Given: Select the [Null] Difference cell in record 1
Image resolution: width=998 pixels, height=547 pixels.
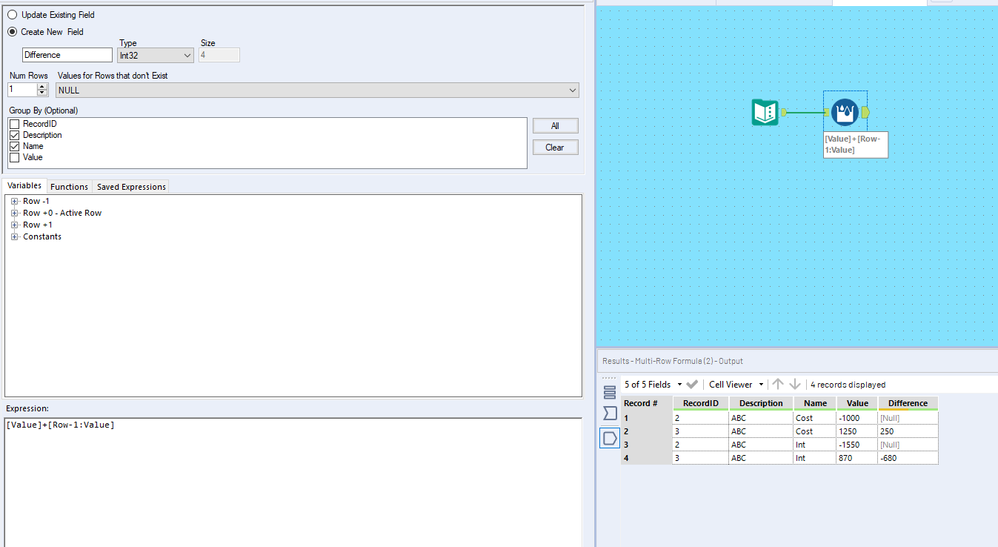Looking at the screenshot, I should pyautogui.click(x=908, y=418).
